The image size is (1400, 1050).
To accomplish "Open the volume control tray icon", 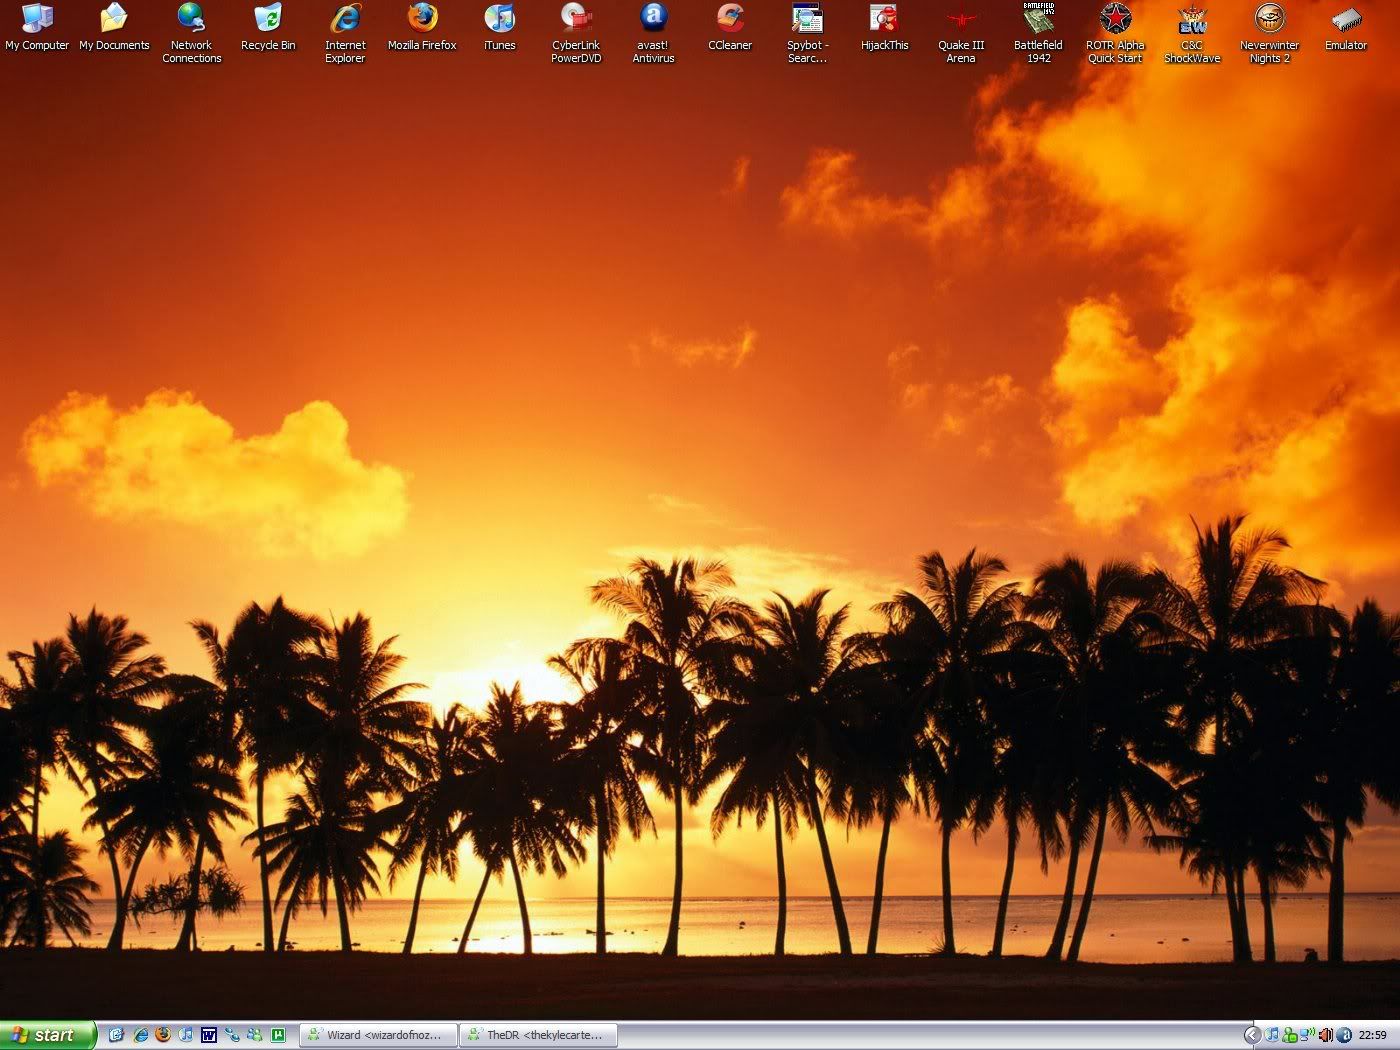I will point(1326,1035).
